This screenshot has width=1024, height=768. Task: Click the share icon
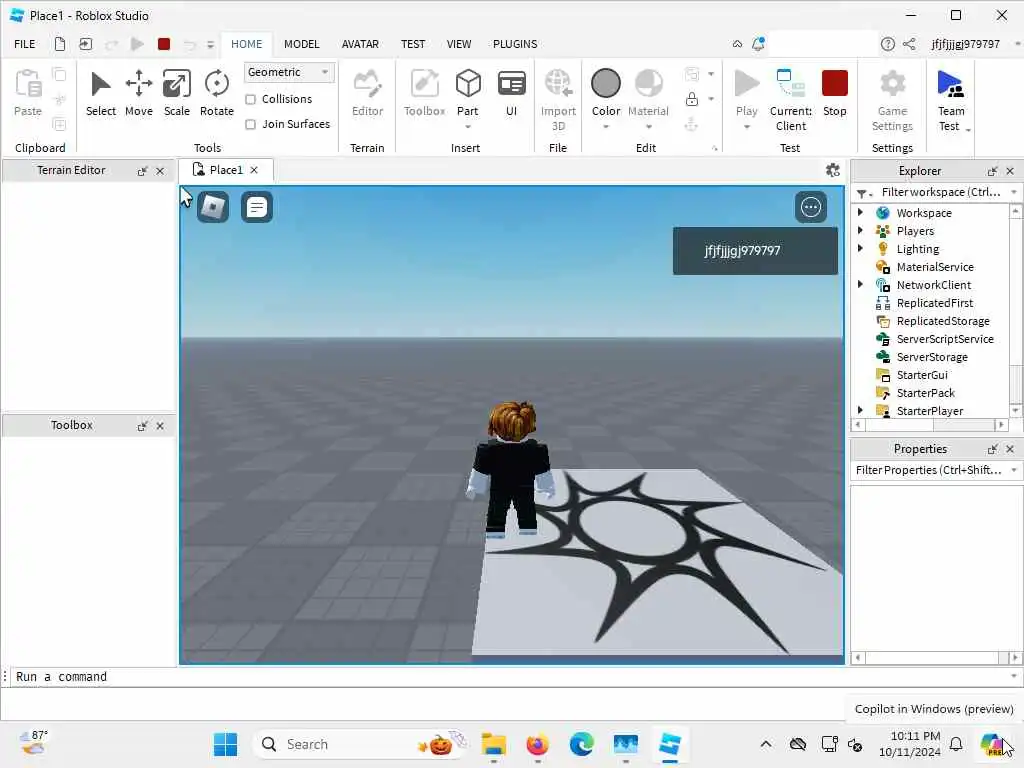click(x=908, y=44)
